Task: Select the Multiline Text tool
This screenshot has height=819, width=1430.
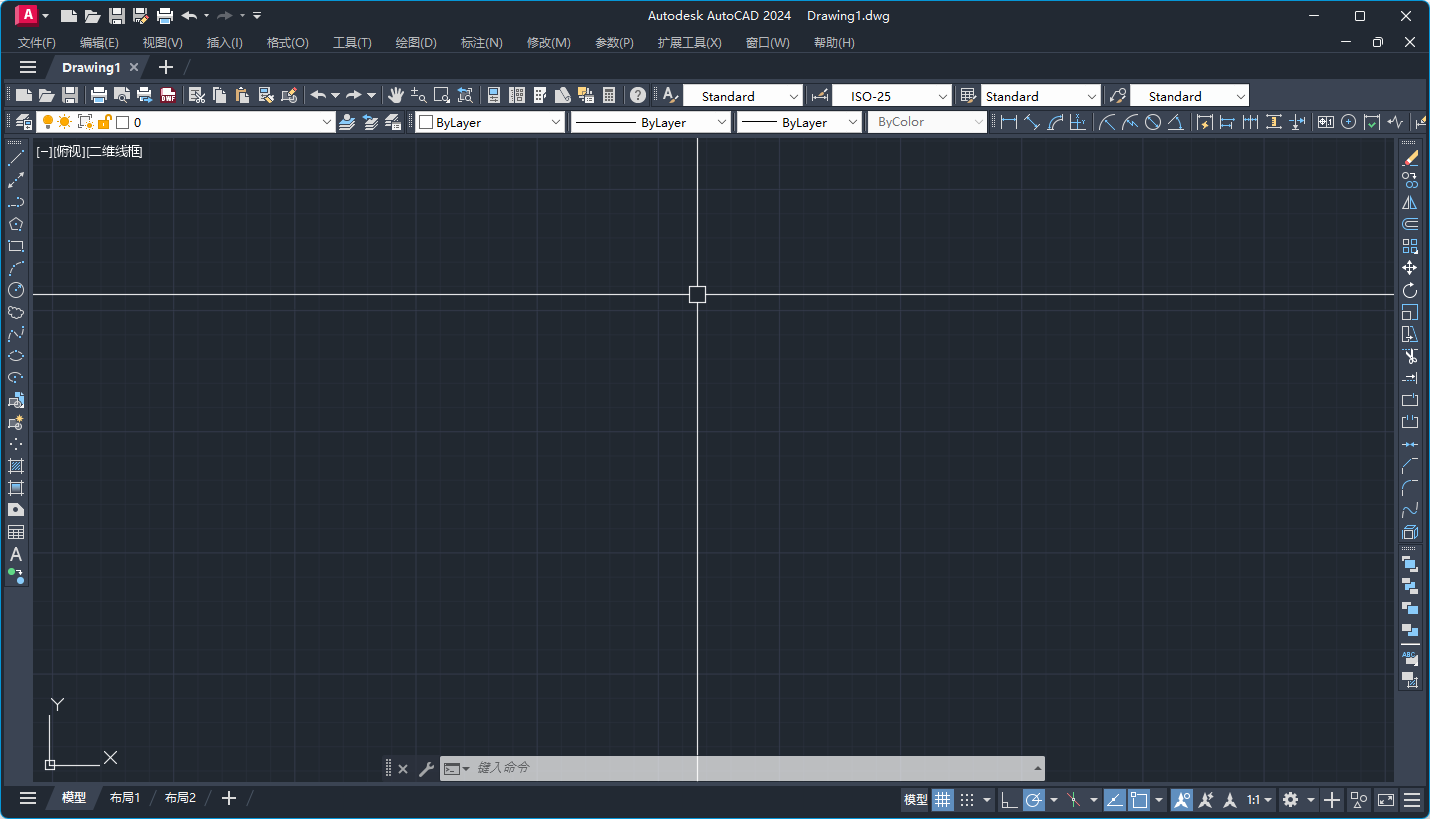Action: 16,554
